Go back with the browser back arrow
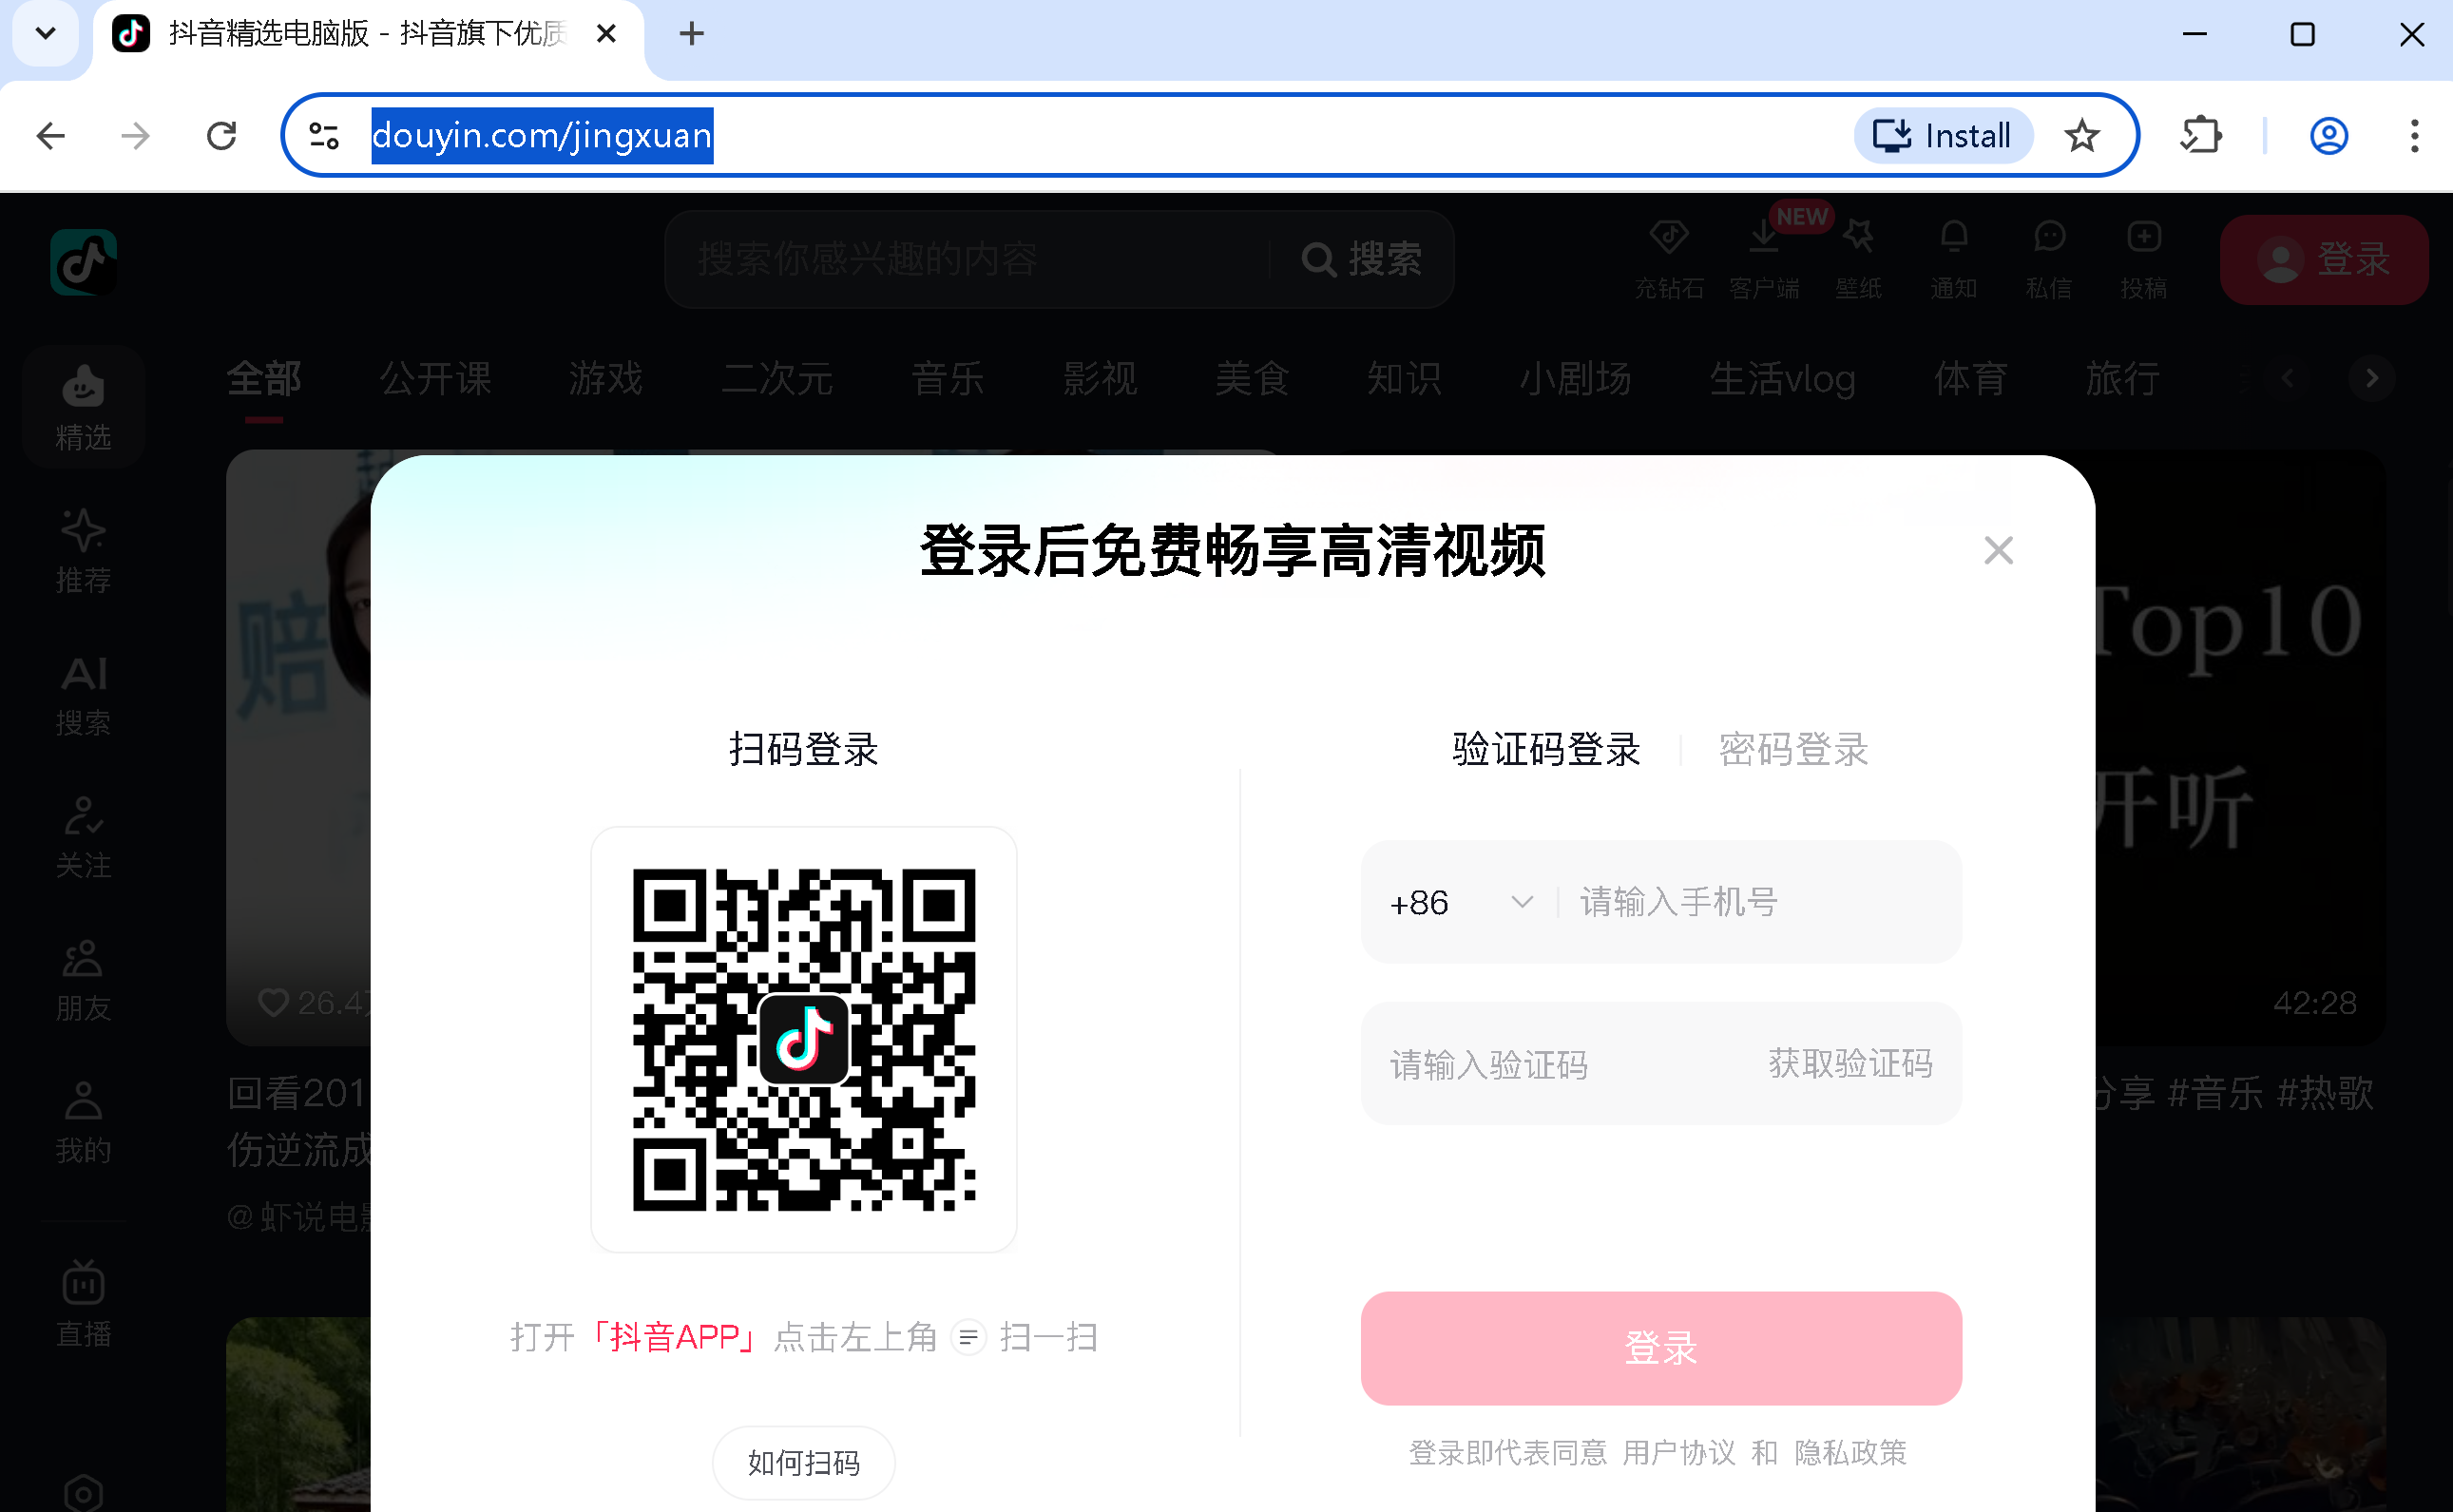Screen dimensions: 2453x1512 (50, 135)
